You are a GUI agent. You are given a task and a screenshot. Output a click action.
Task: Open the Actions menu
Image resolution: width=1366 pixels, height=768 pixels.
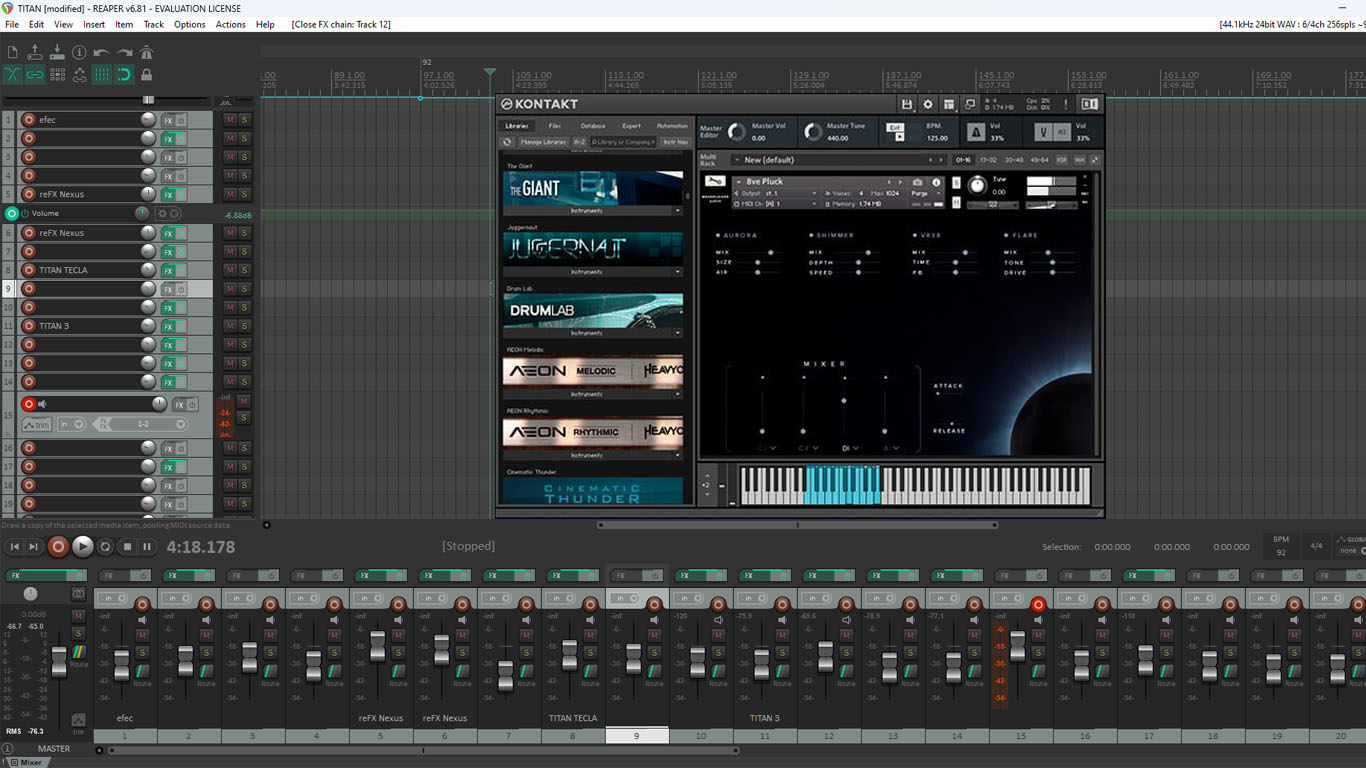tap(230, 24)
